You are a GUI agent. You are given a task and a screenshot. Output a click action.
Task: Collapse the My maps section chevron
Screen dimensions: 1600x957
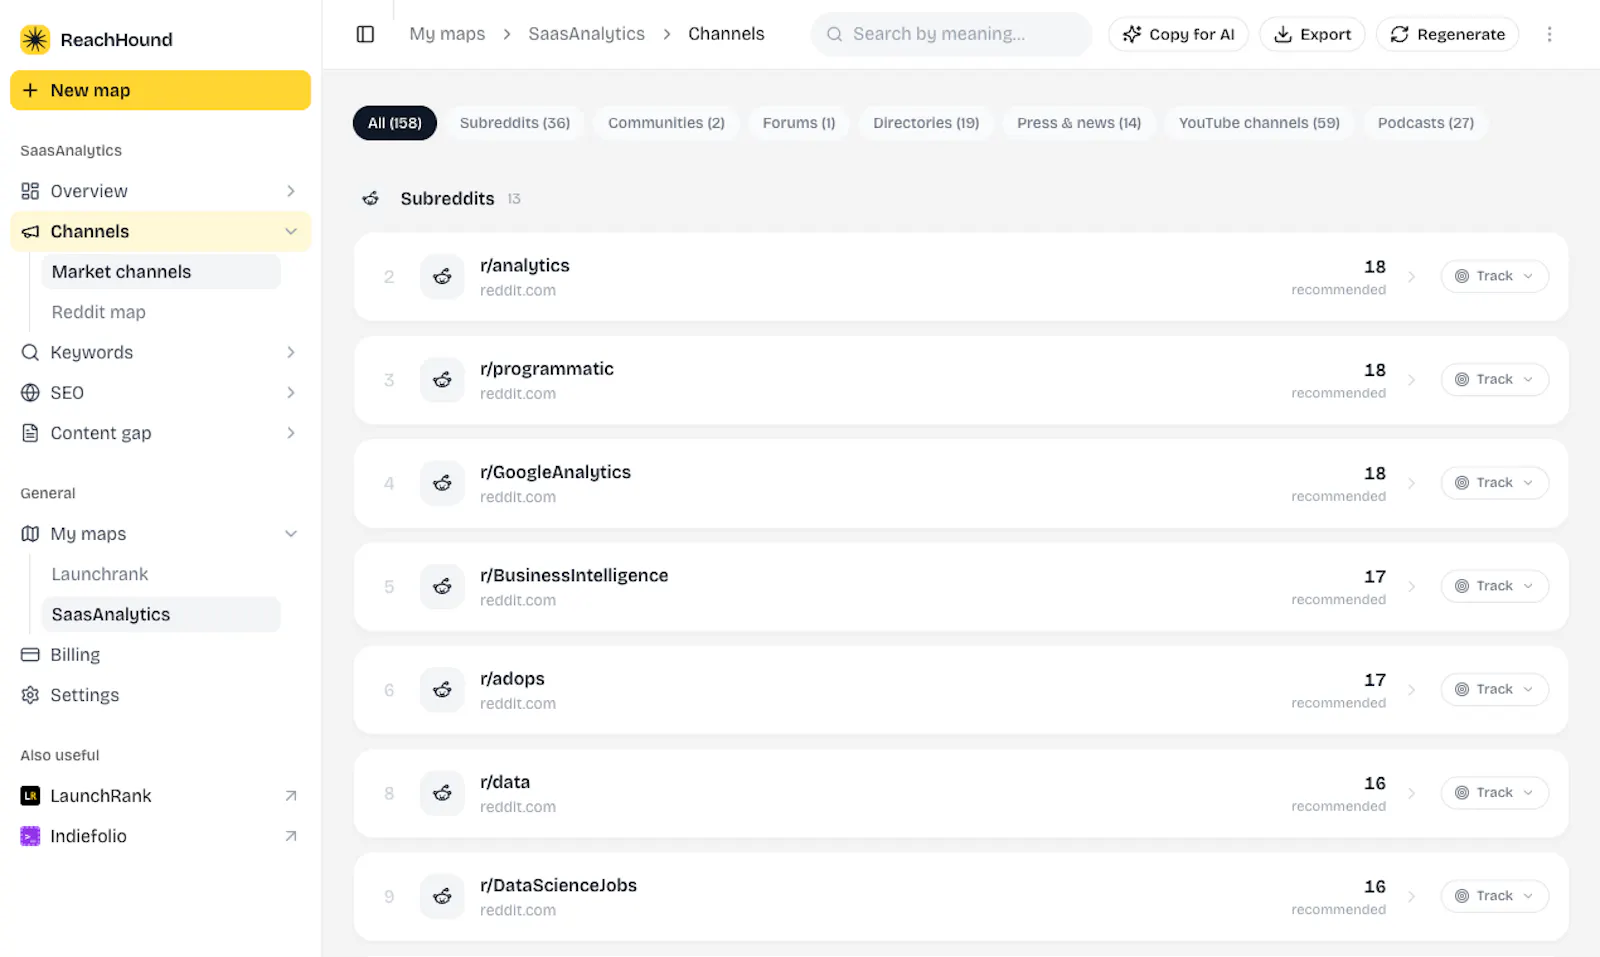tap(291, 534)
